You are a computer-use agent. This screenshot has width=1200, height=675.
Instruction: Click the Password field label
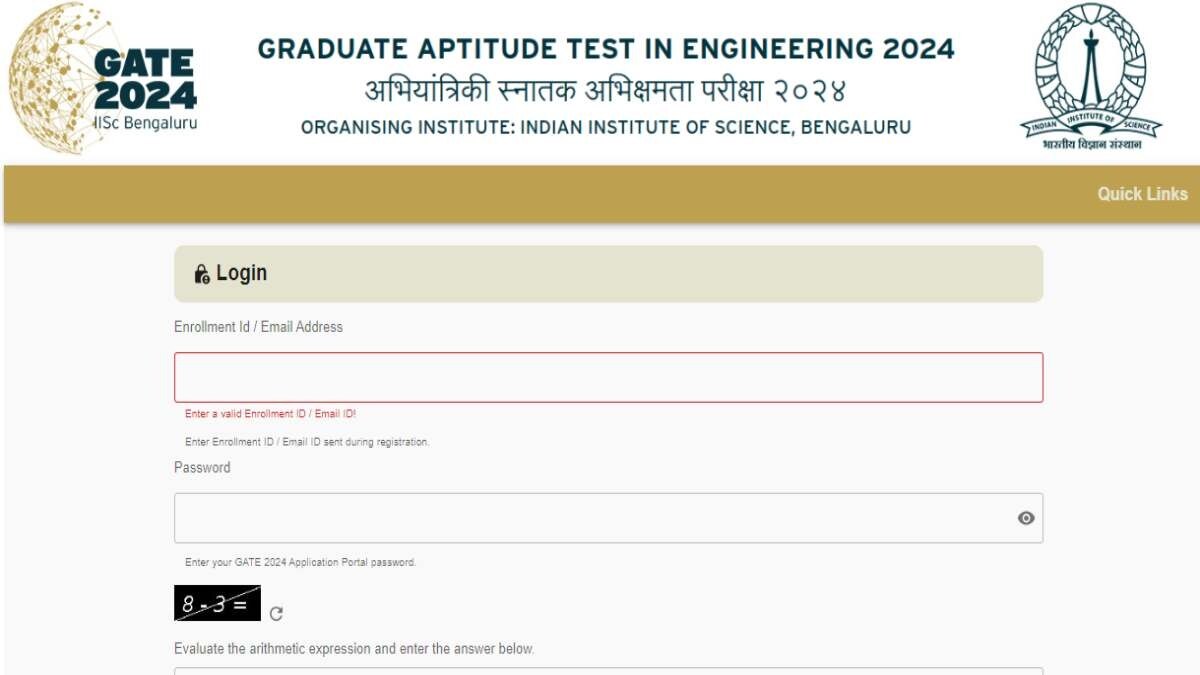(202, 467)
